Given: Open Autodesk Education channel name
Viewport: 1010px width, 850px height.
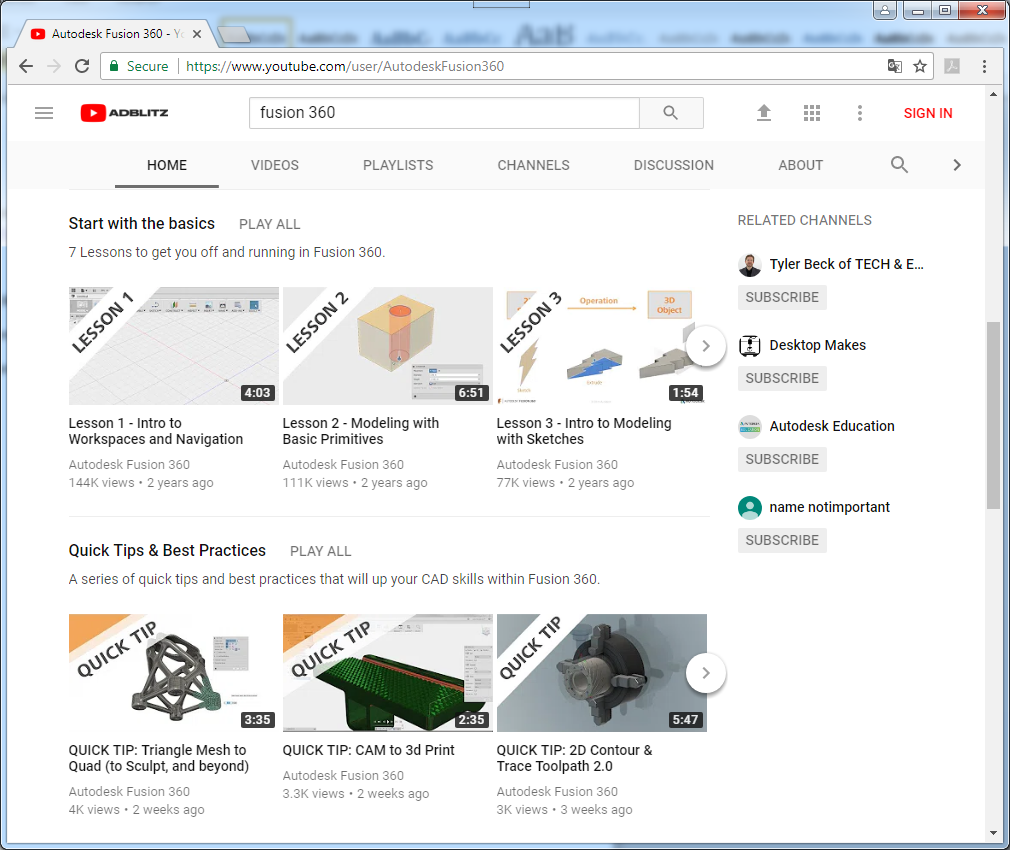Looking at the screenshot, I should (832, 426).
